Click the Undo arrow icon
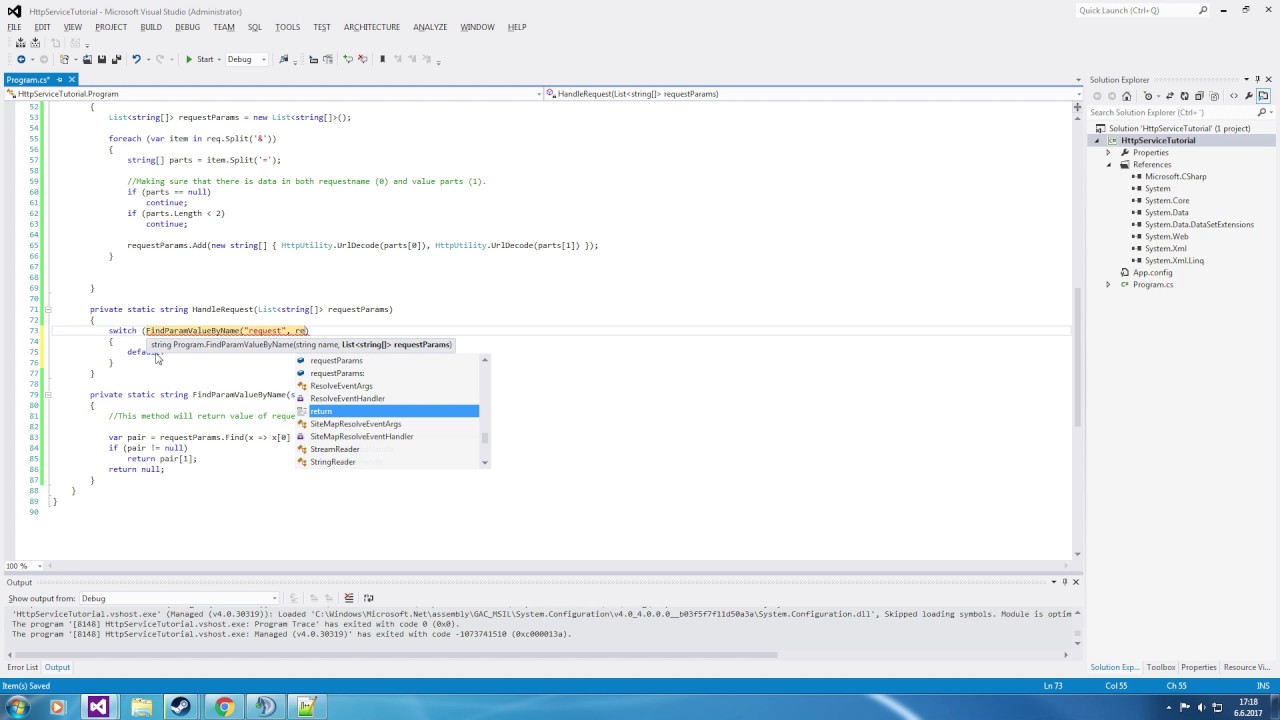The image size is (1280, 720). pyautogui.click(x=136, y=59)
